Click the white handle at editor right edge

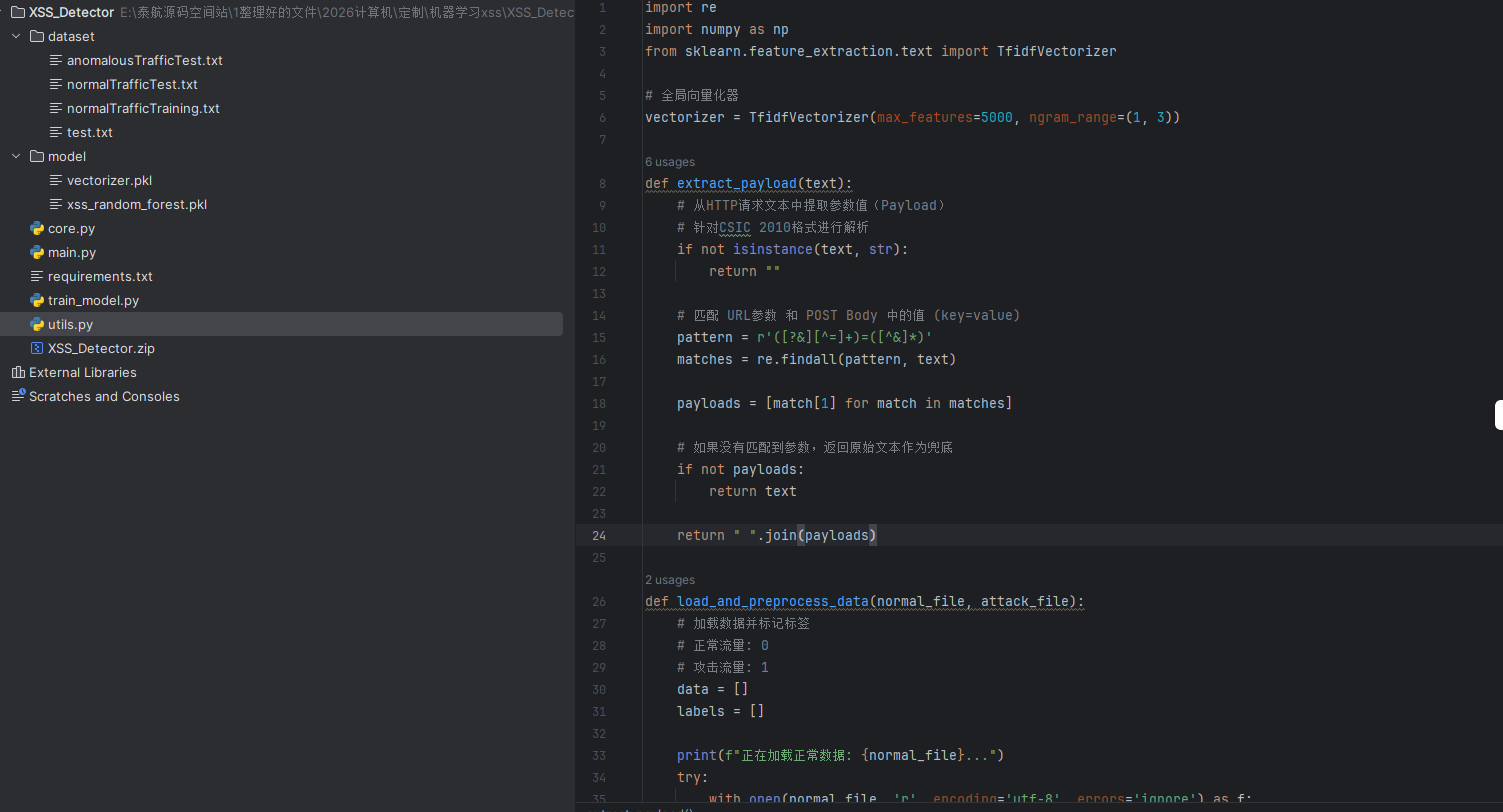1499,415
